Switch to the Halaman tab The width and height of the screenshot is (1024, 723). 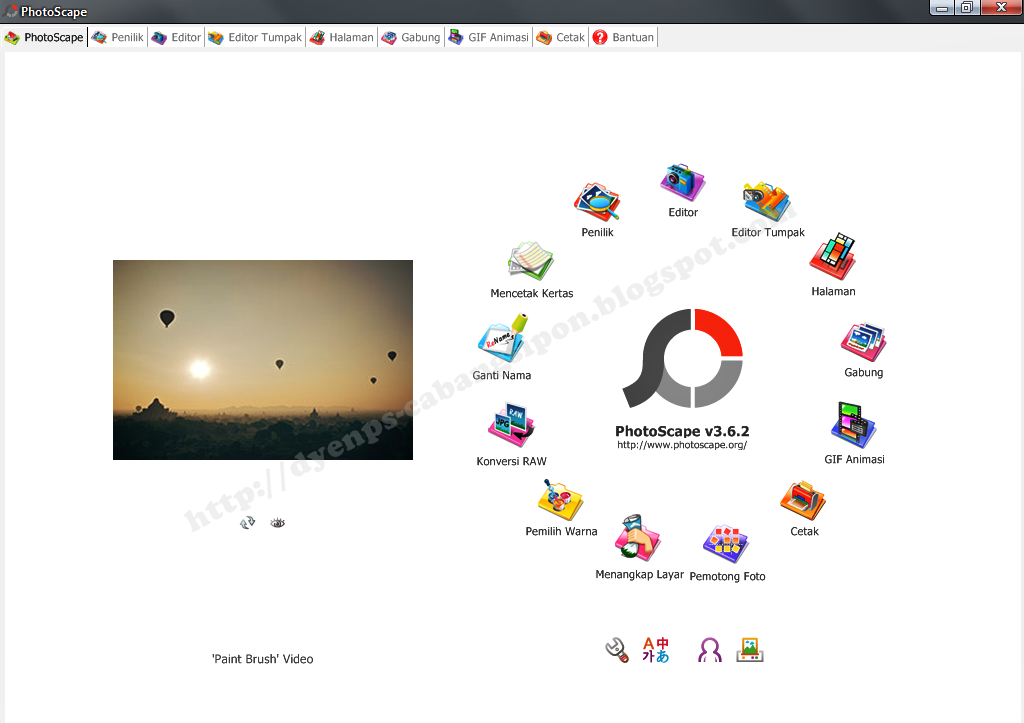[342, 37]
